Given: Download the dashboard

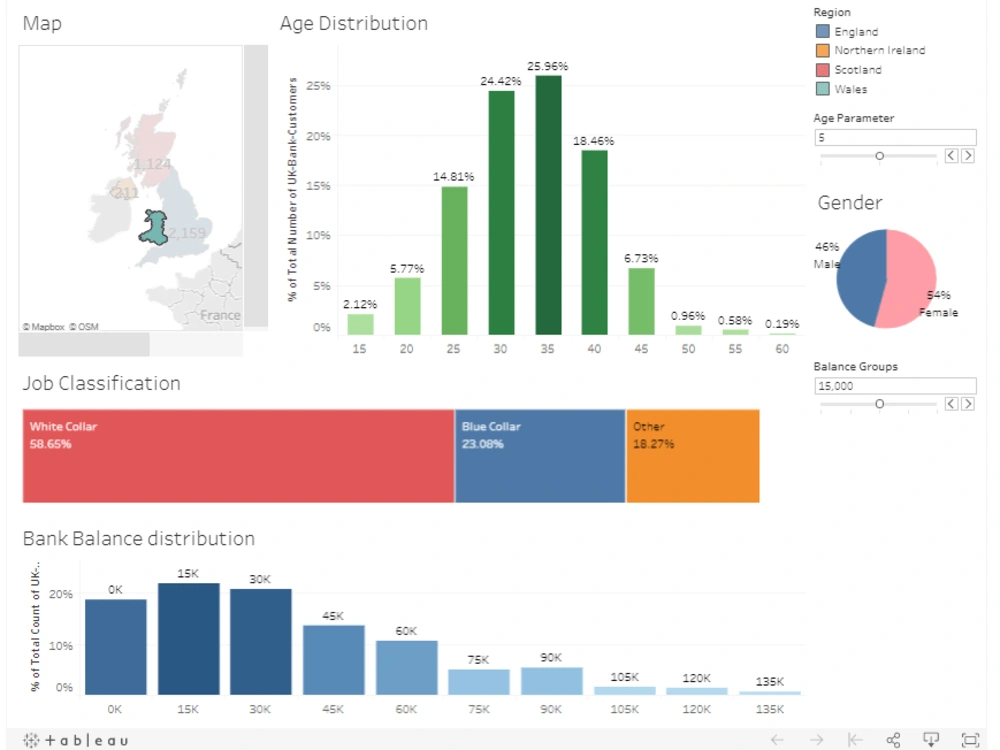Looking at the screenshot, I should [x=931, y=740].
